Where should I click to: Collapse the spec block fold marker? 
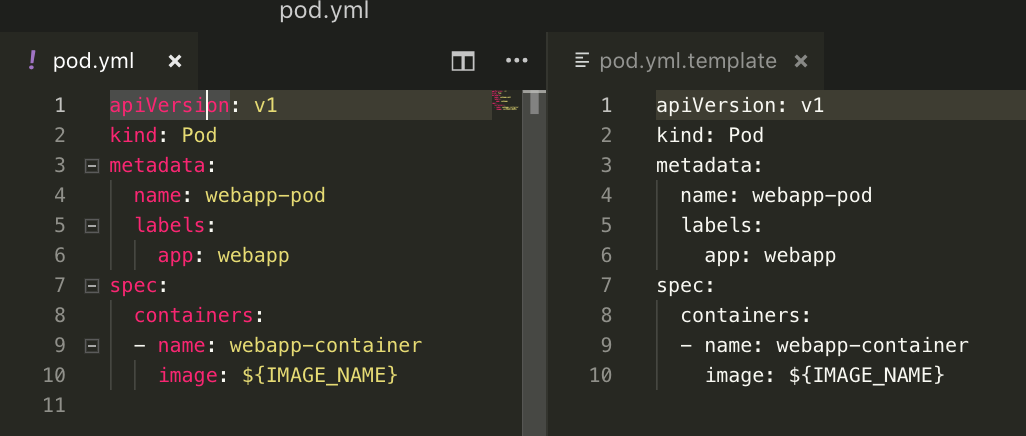click(92, 285)
